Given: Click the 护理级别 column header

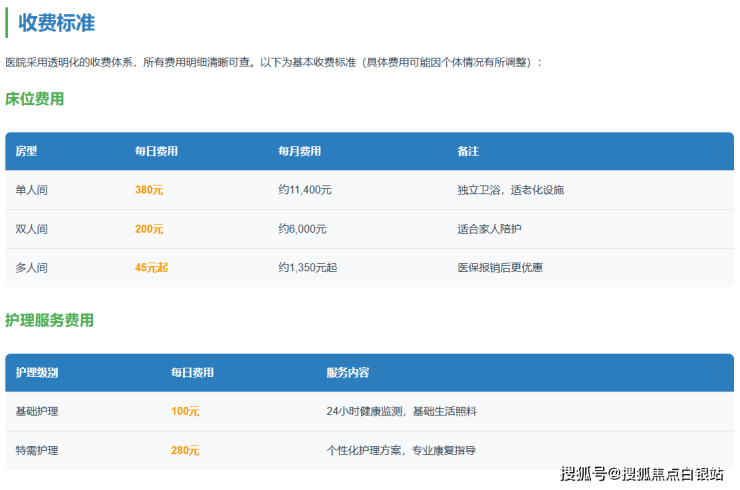Looking at the screenshot, I should click(37, 372).
